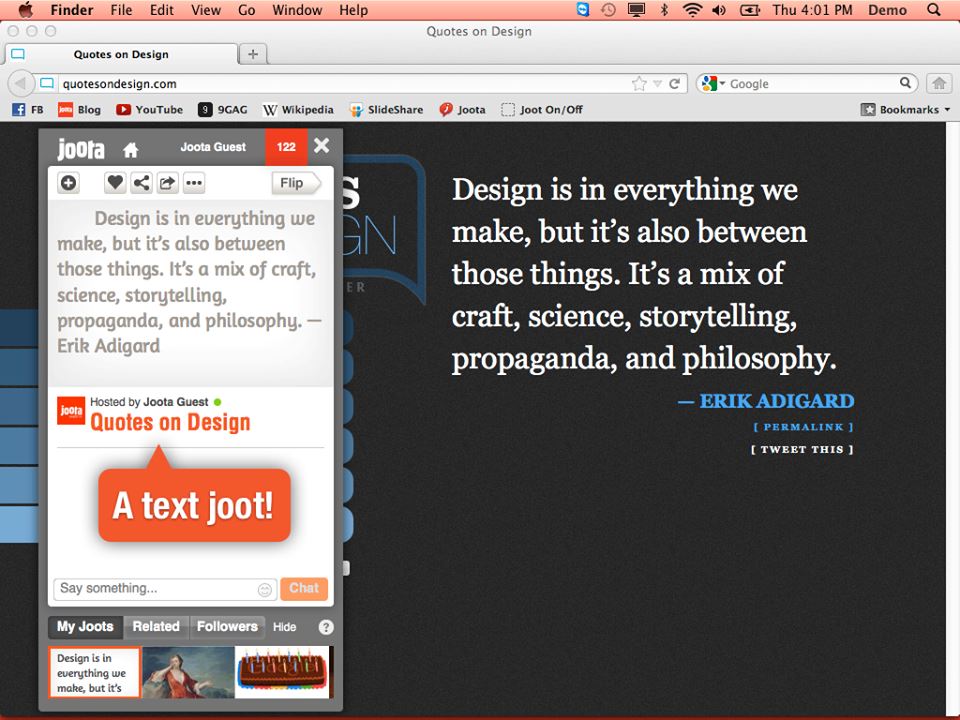The height and width of the screenshot is (720, 960).
Task: Select the painting portrait thumbnail
Action: tap(188, 672)
